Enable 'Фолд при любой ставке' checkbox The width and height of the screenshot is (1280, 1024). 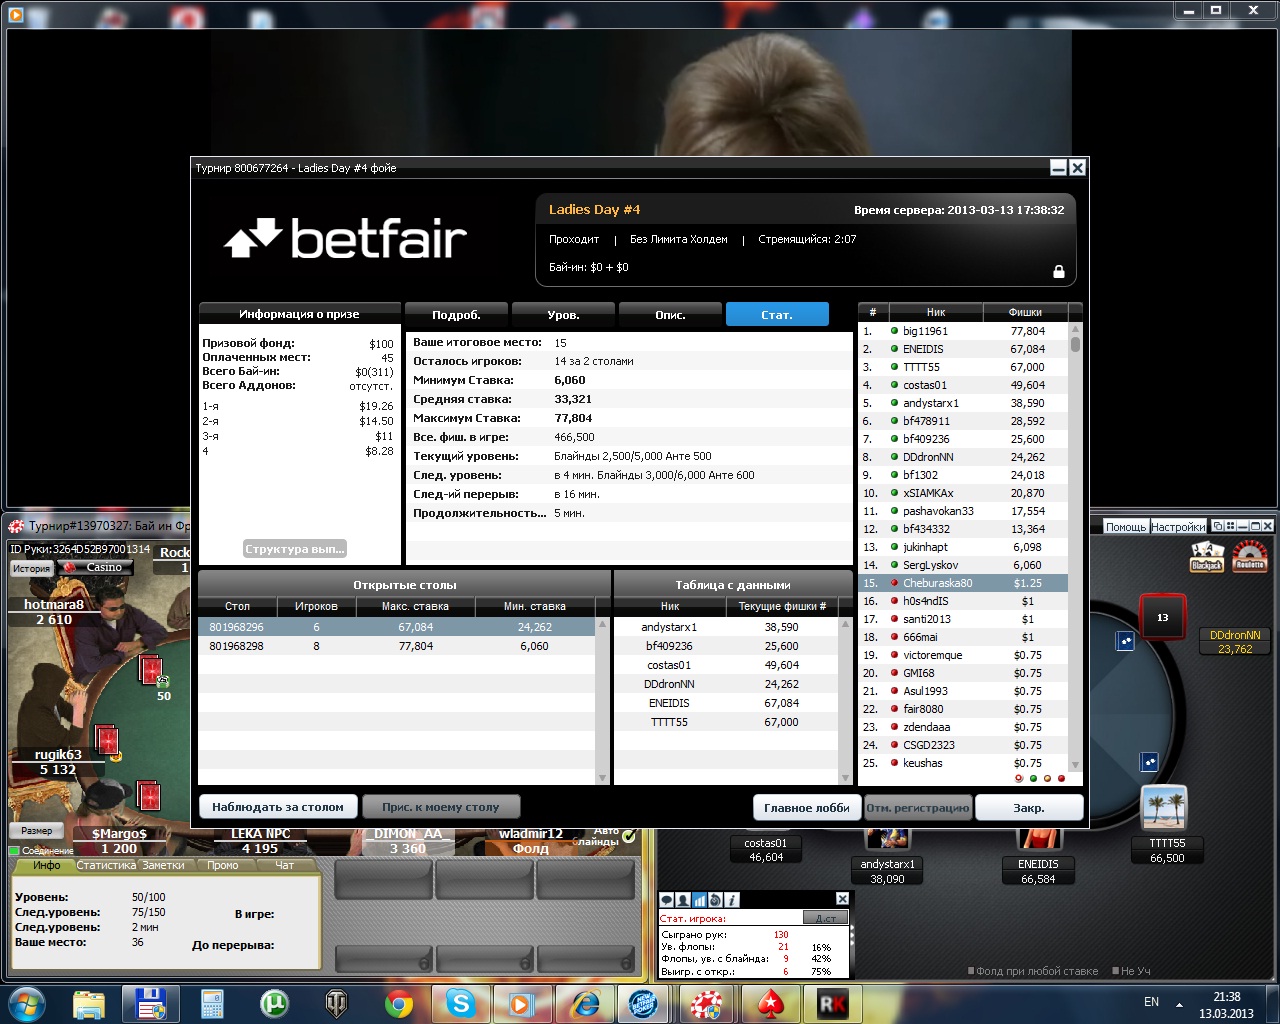coord(971,971)
